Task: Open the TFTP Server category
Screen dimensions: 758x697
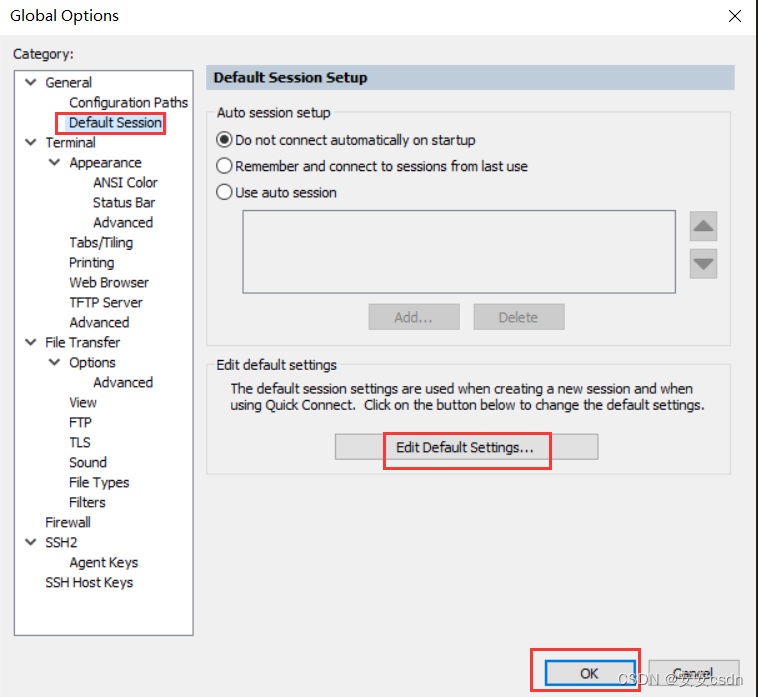Action: click(x=106, y=303)
